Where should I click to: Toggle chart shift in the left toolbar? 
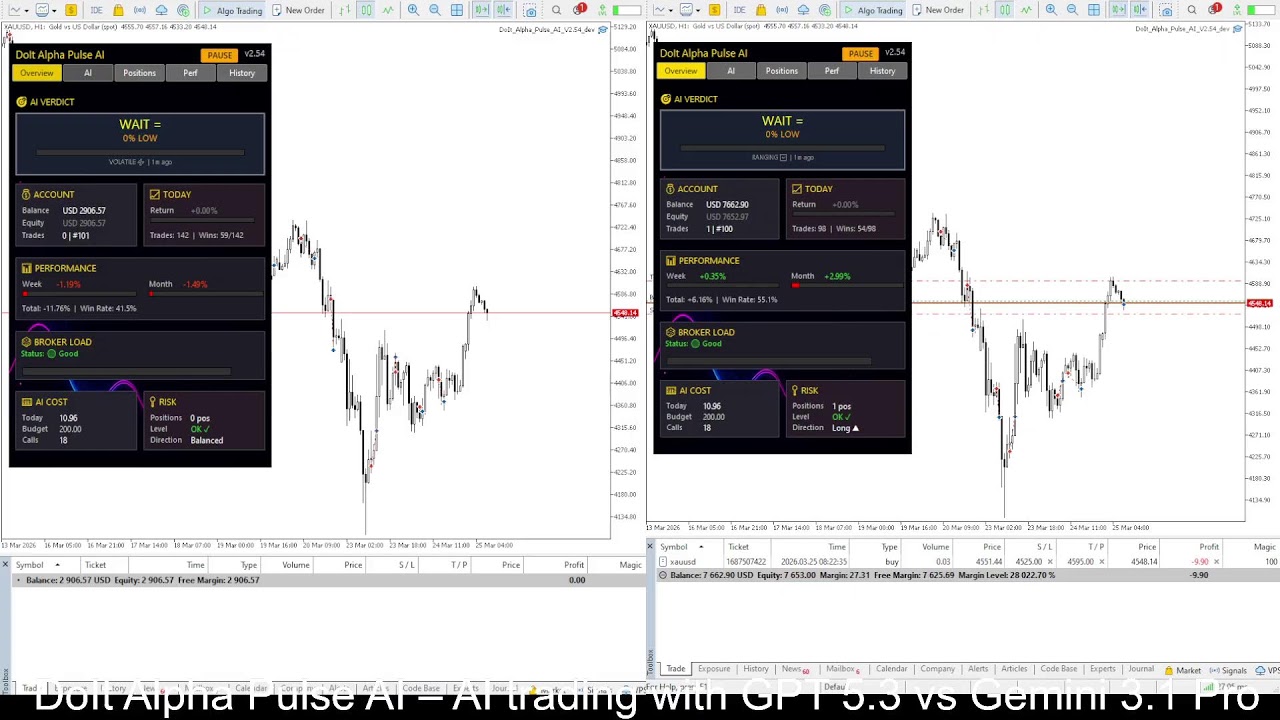(x=504, y=10)
